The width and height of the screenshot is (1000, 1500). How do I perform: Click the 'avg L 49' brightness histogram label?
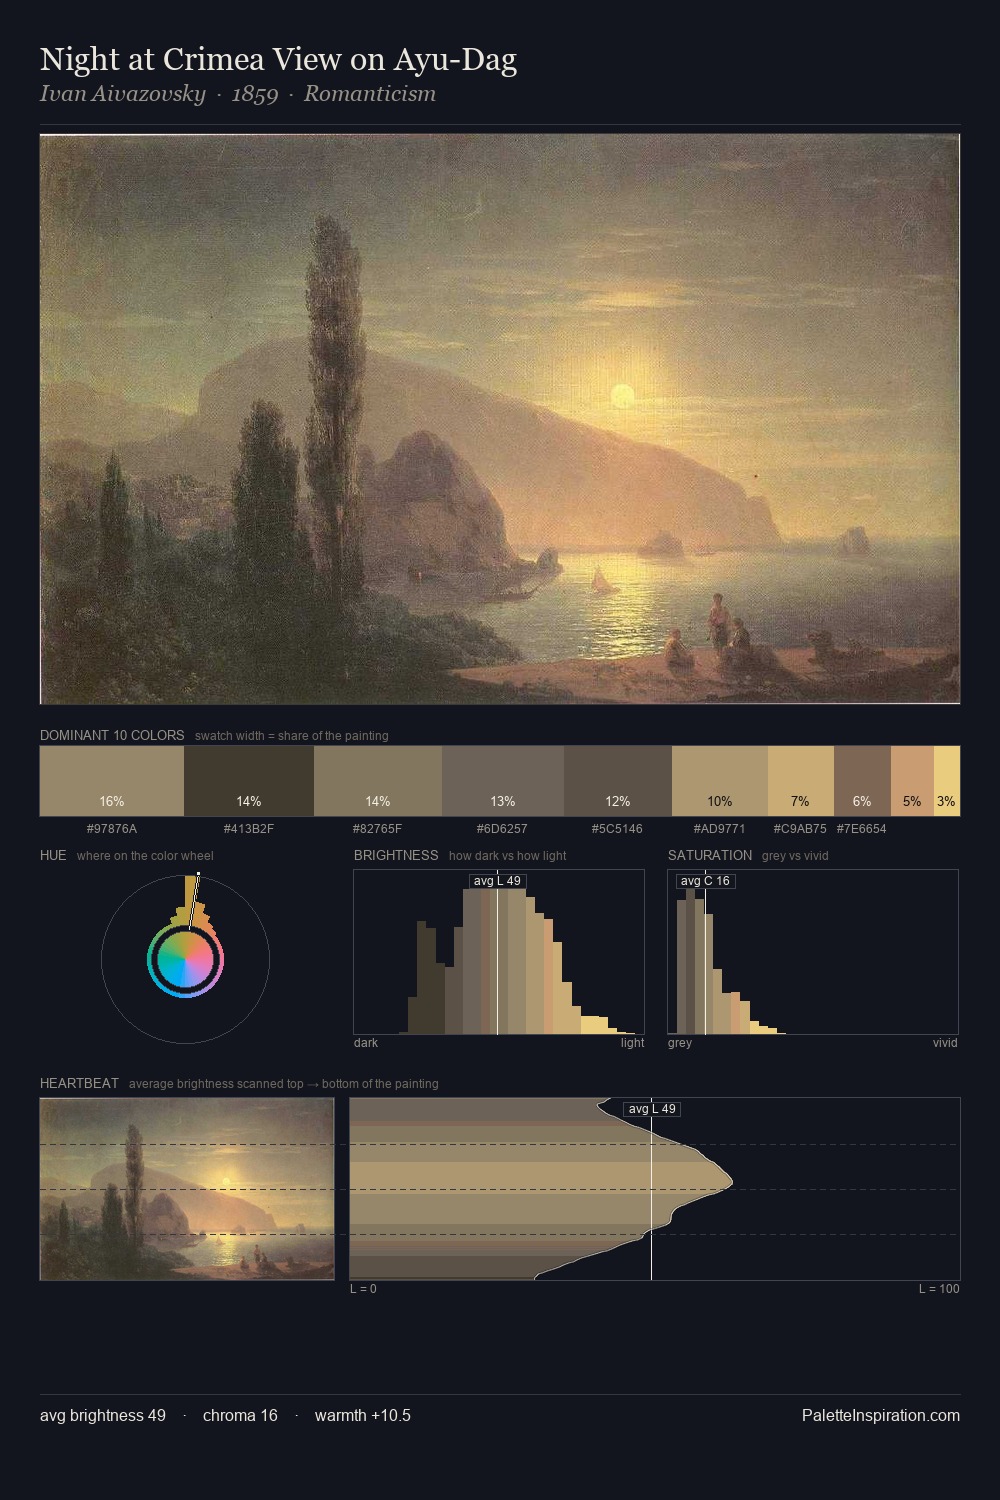497,881
